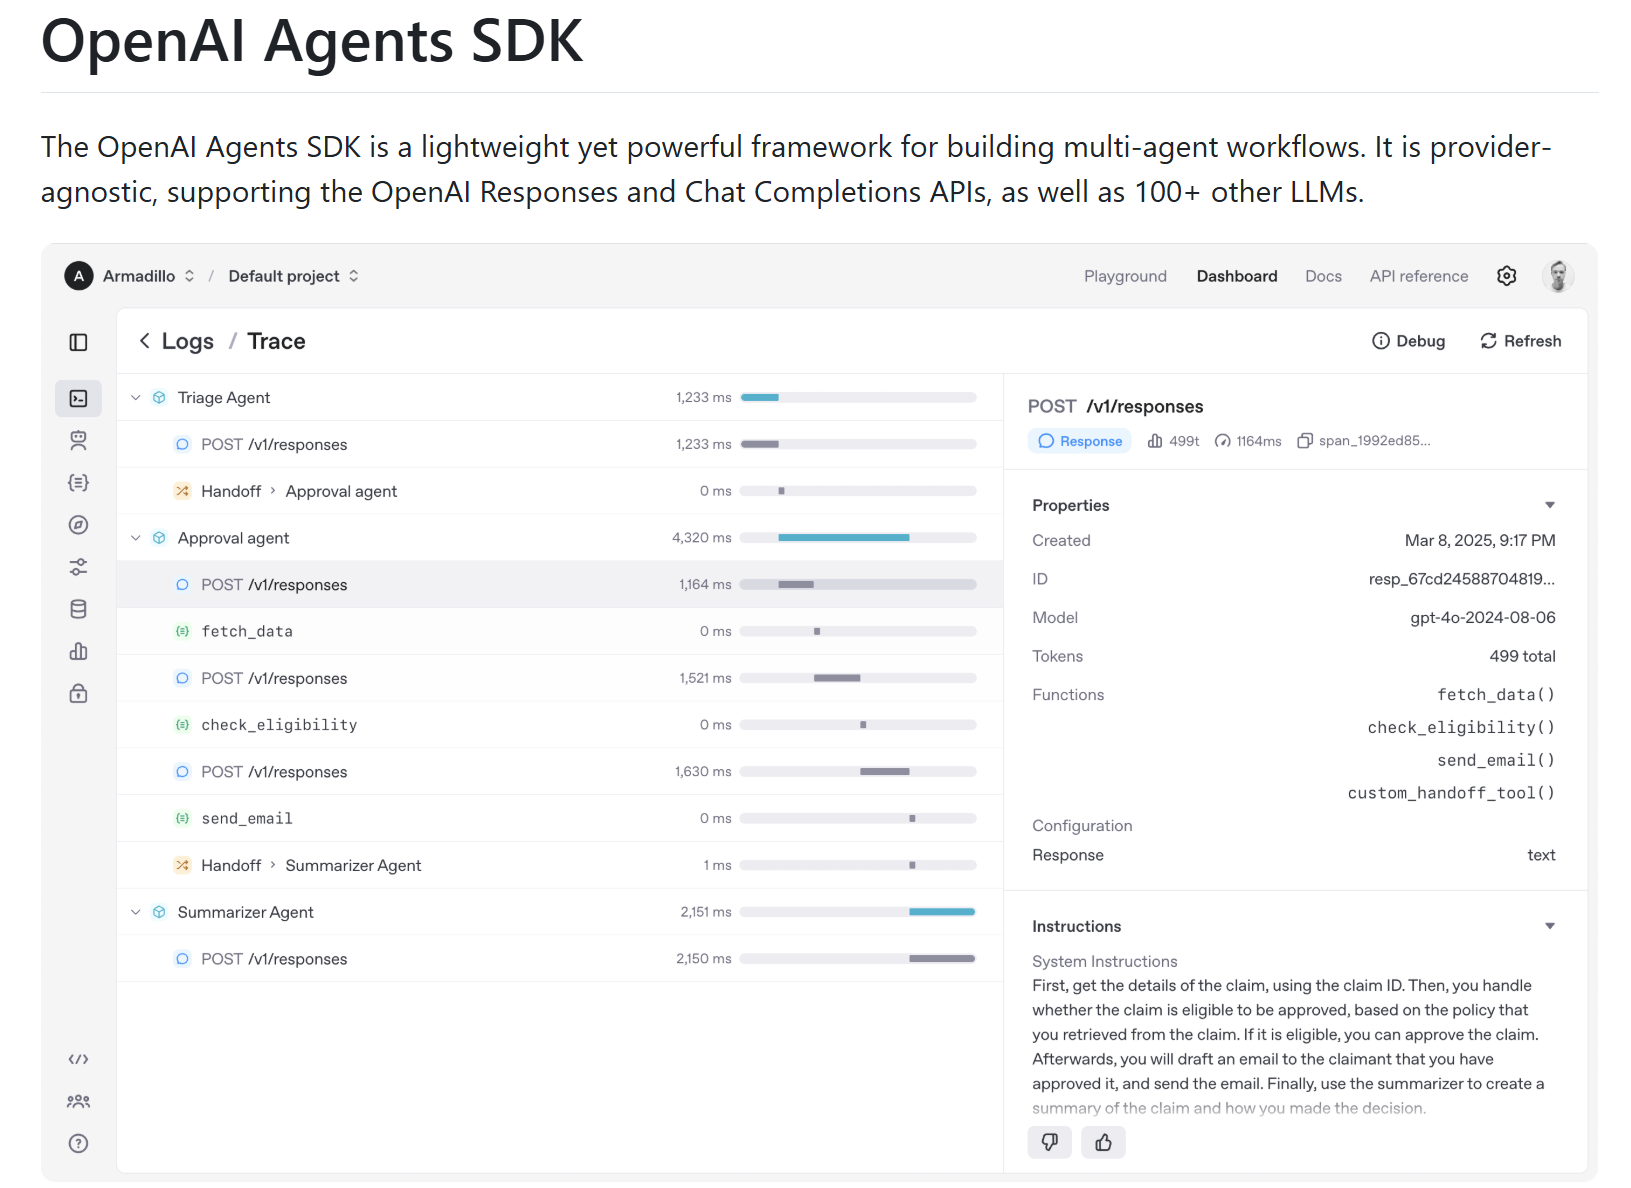Collapse the Triage Agent row
1631x1188 pixels.
(x=136, y=398)
